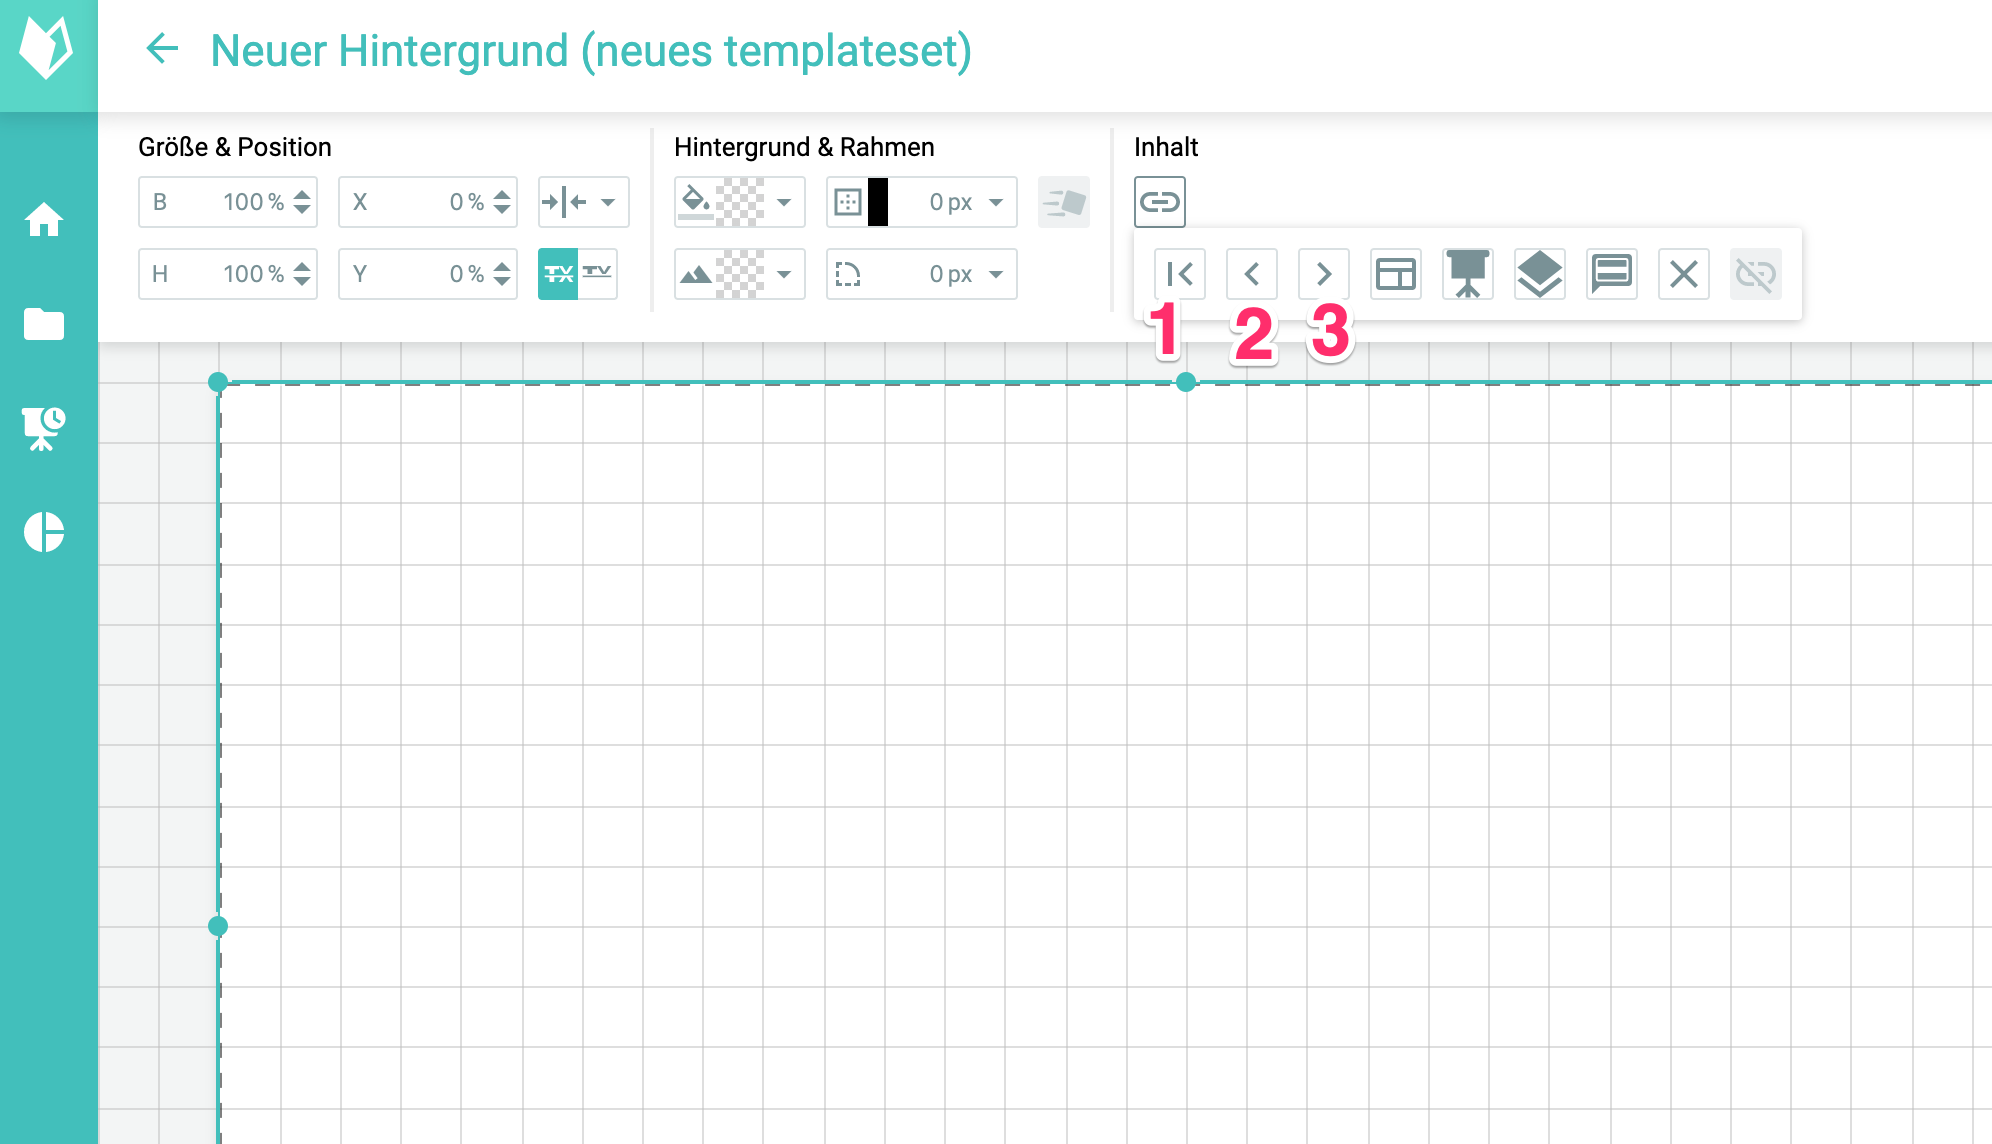
Task: Toggle the TY relative position button
Action: tap(598, 274)
